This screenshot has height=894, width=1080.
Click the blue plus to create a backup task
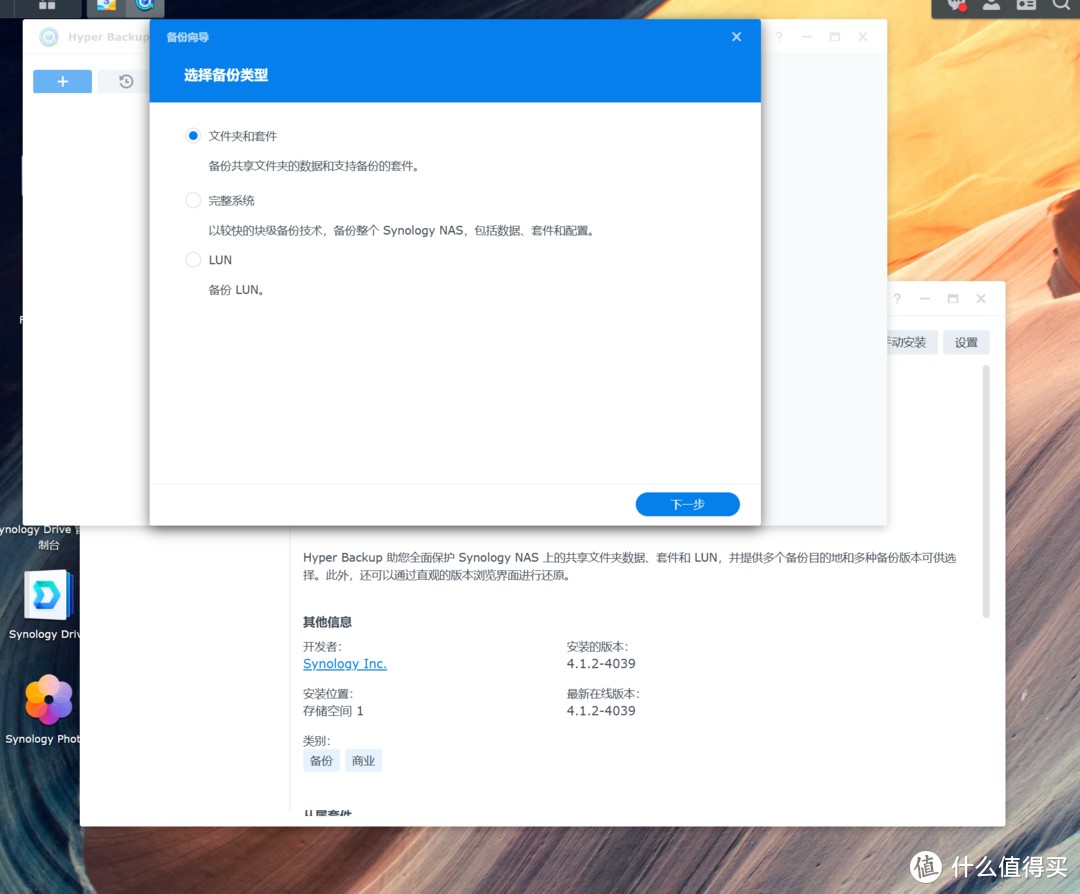tap(62, 81)
